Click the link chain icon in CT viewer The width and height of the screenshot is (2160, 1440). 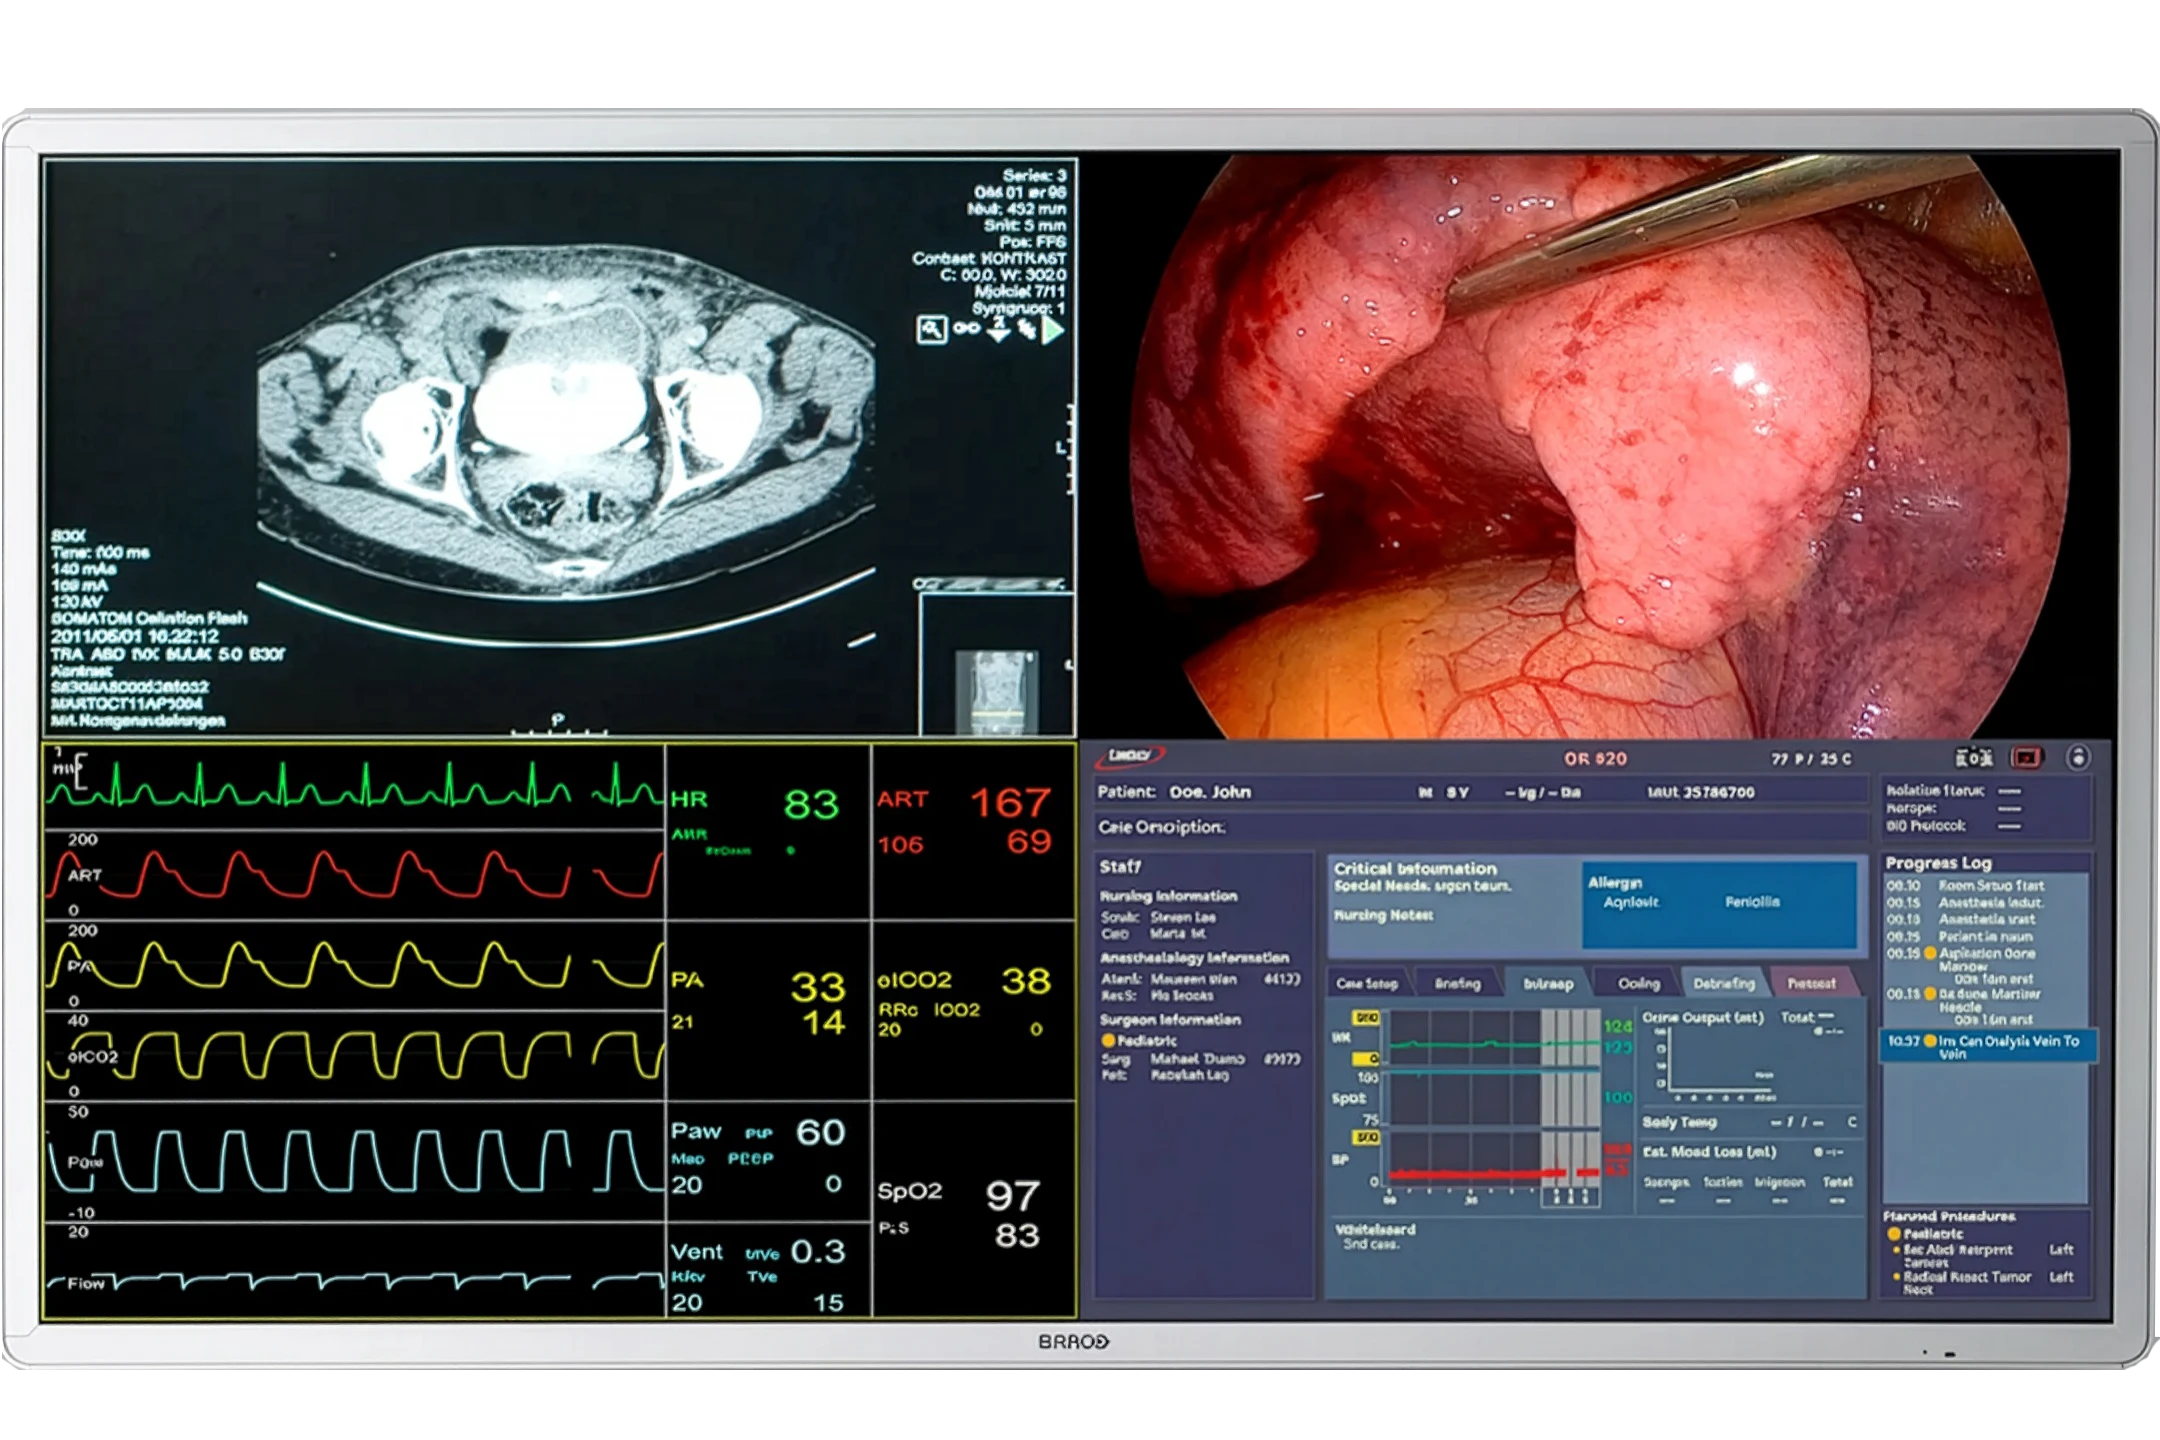coord(966,328)
